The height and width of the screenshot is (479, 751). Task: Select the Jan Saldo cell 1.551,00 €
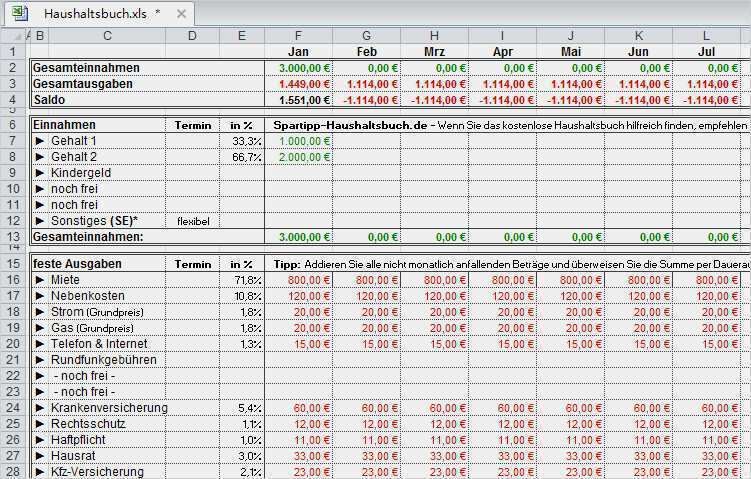click(298, 100)
